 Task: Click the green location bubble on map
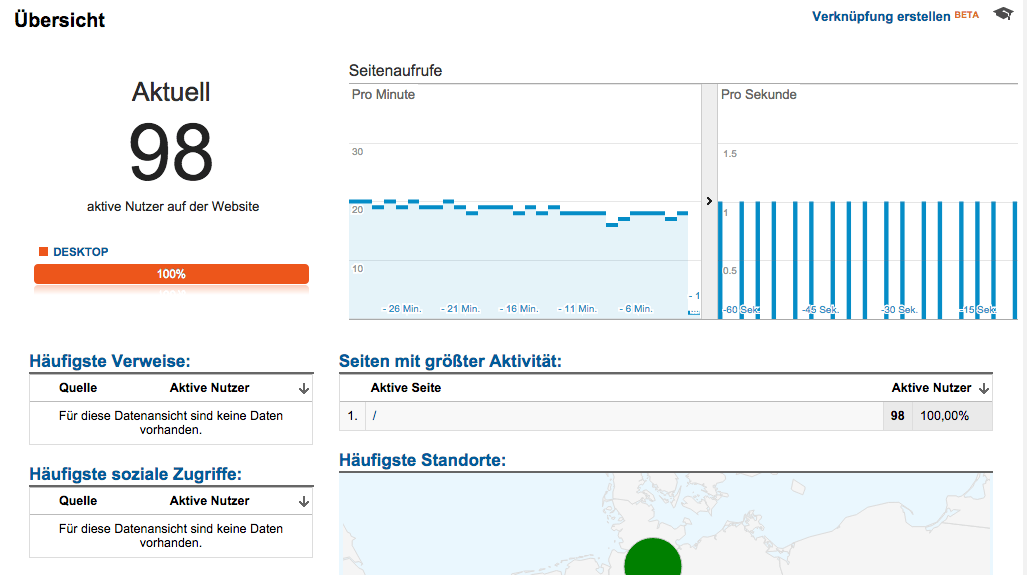point(652,559)
